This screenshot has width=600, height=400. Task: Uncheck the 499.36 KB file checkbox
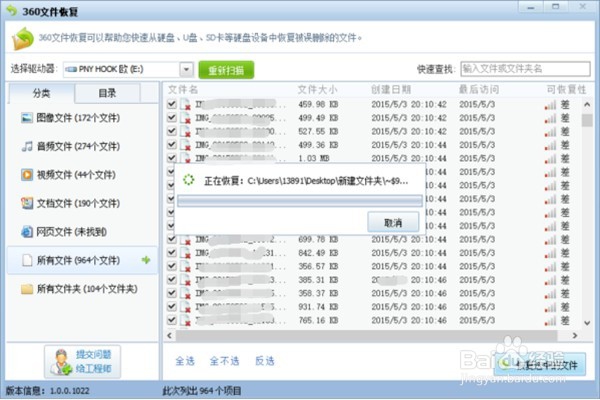[x=172, y=144]
